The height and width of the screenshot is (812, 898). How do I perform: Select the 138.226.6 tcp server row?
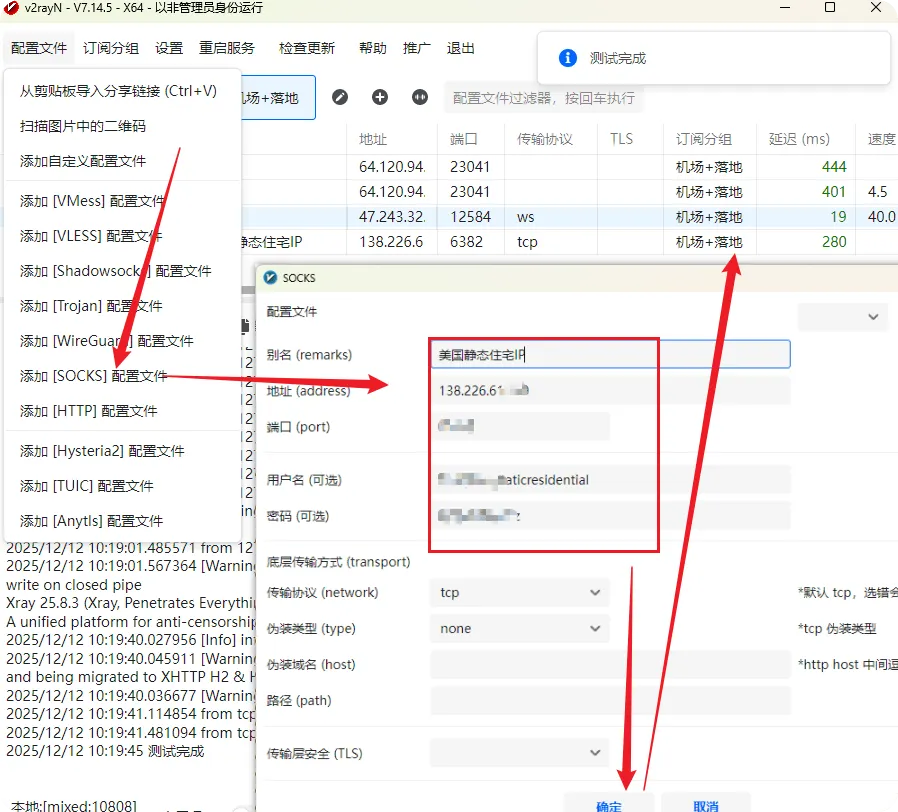[570, 242]
